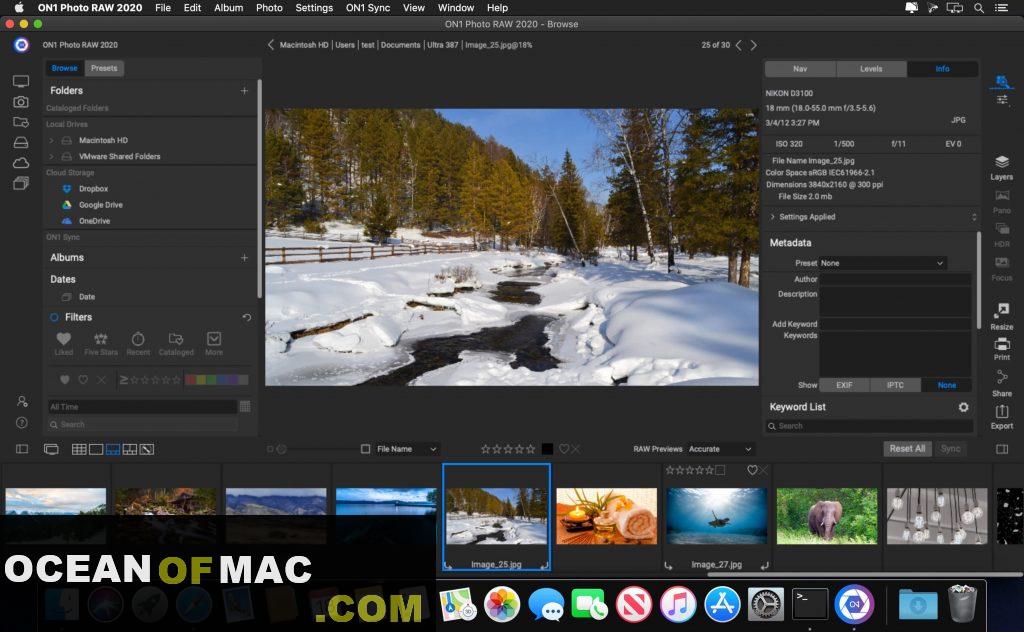Toggle the Filters enable circle
Screen dimensions: 1024x632
coord(54,317)
